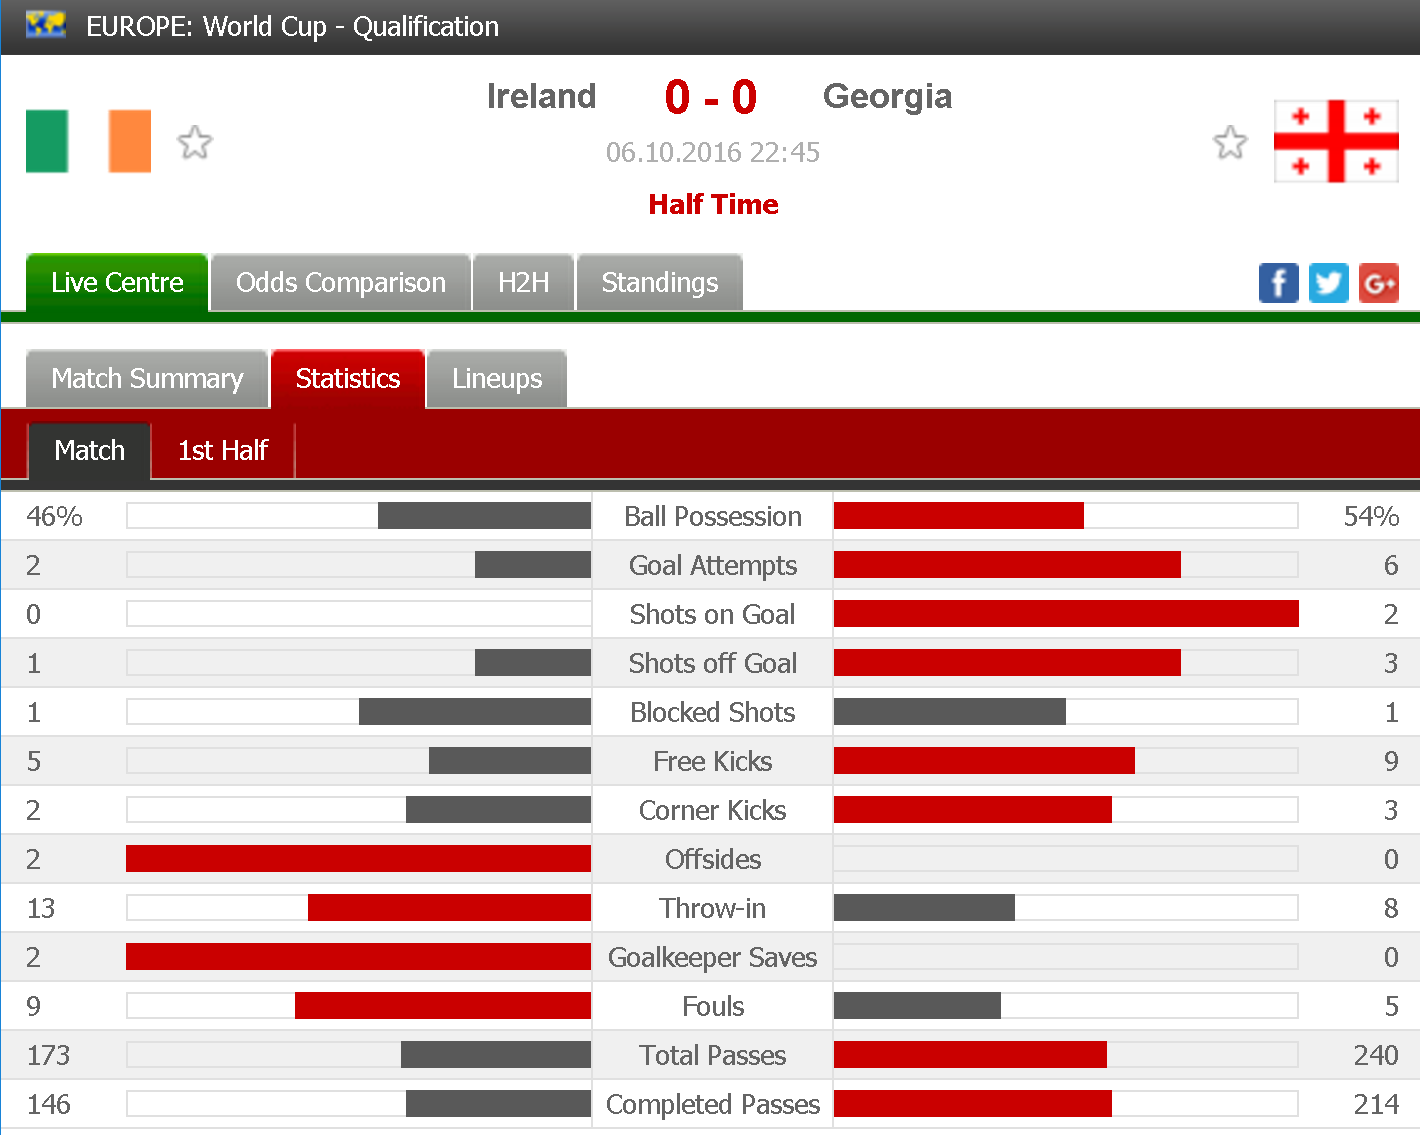Open the H2H tab
The image size is (1420, 1135).
pos(524,283)
